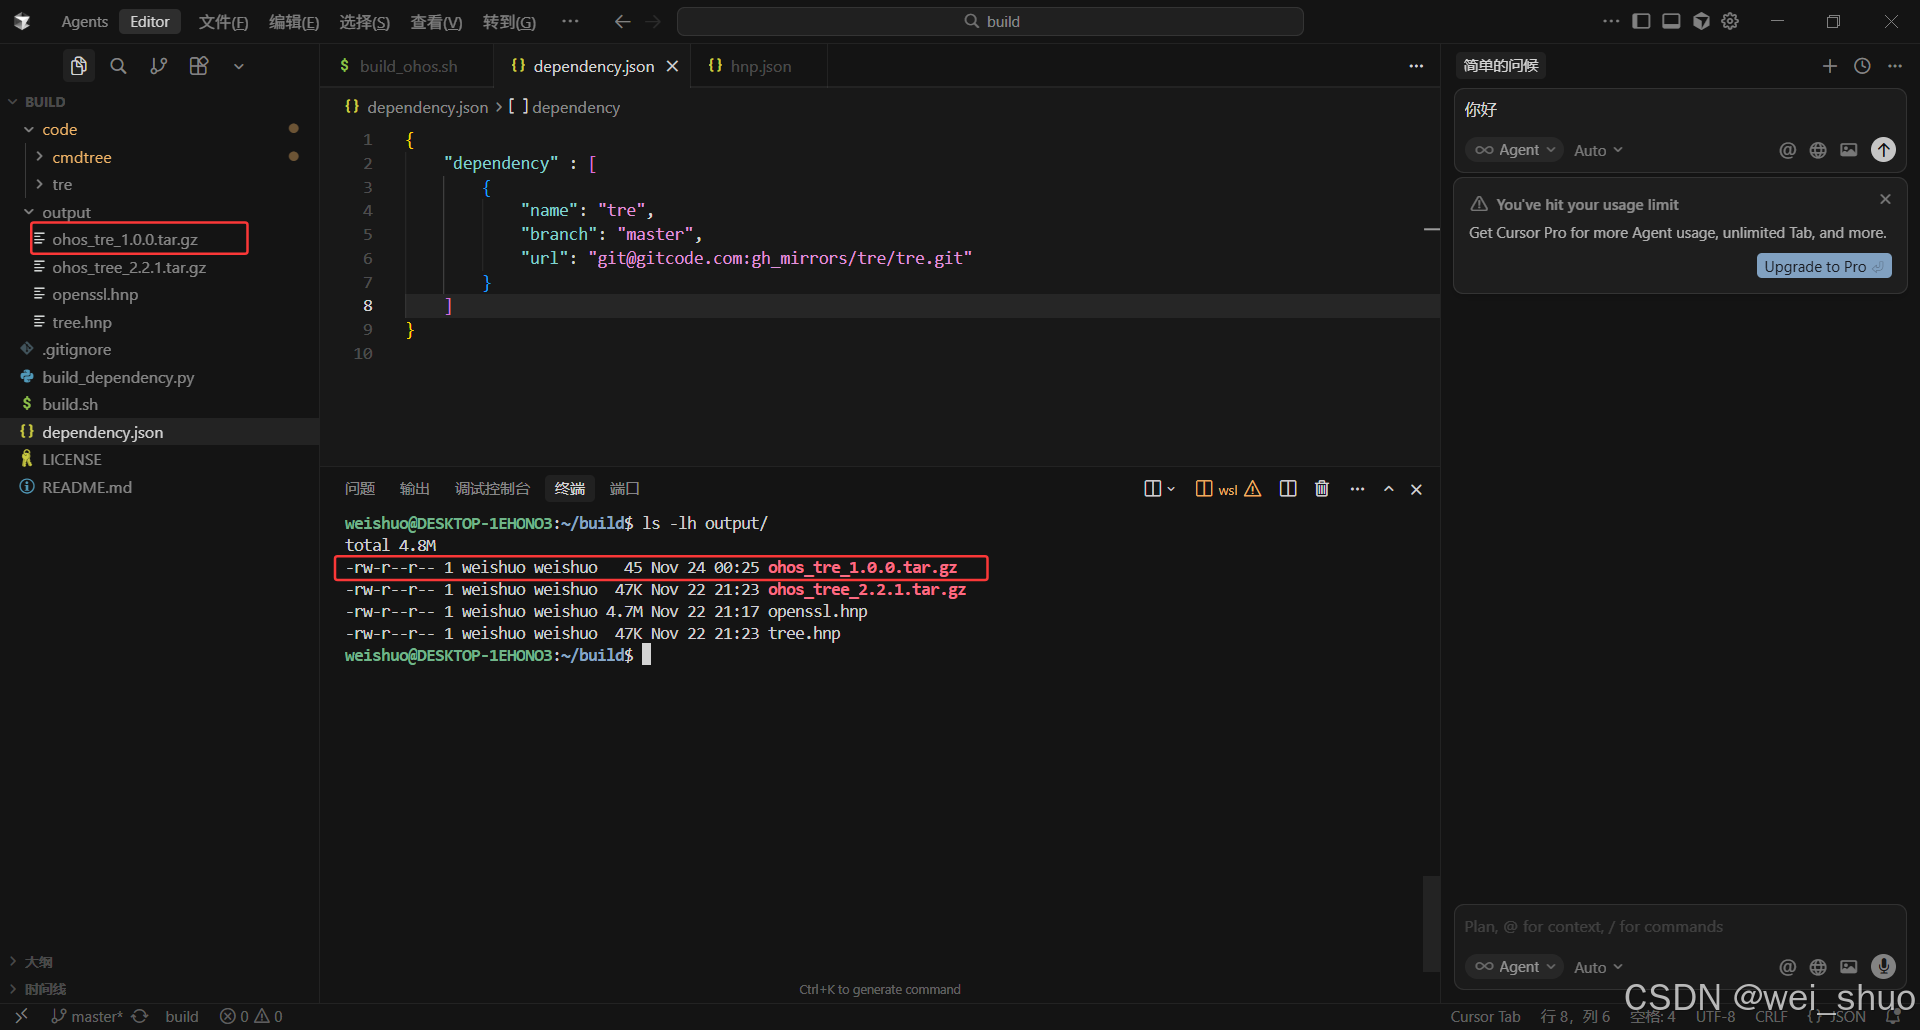Focus the bottom chat input field
The height and width of the screenshot is (1030, 1920).
(1680, 927)
